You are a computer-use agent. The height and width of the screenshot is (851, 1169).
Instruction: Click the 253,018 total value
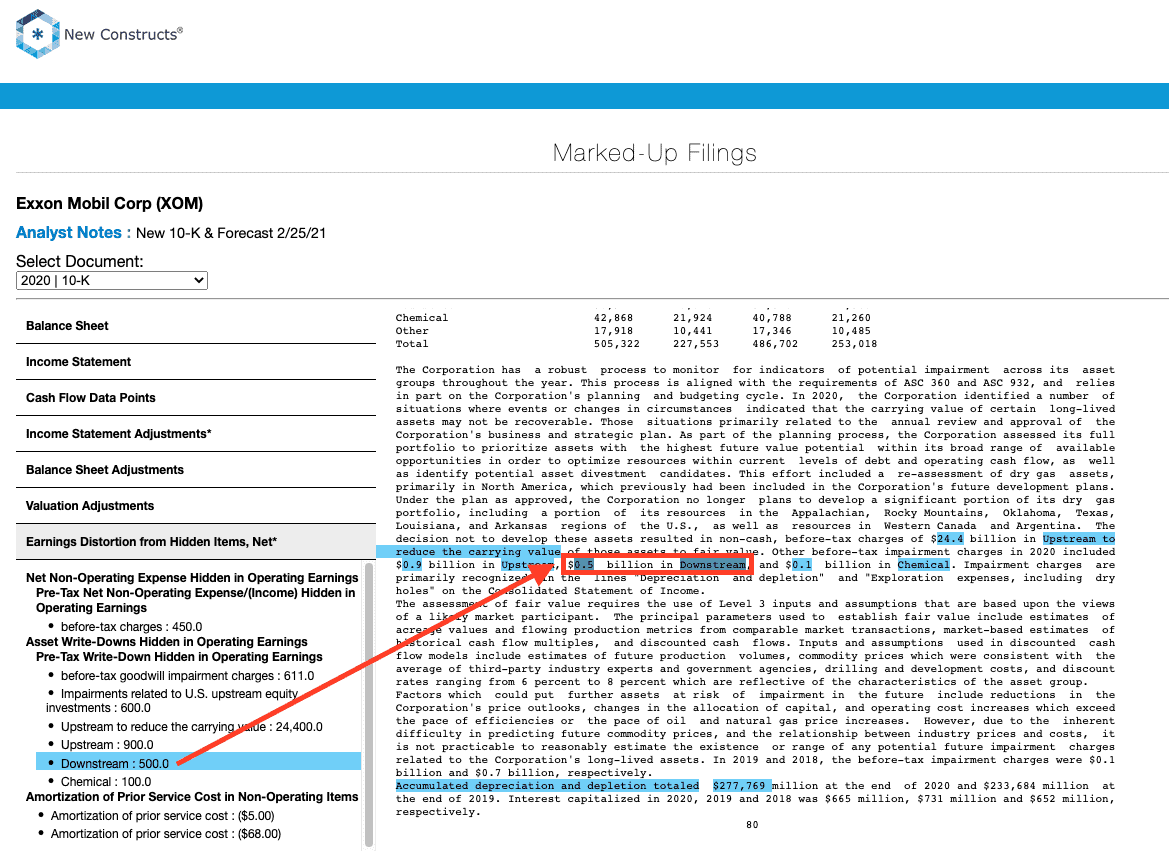854,344
